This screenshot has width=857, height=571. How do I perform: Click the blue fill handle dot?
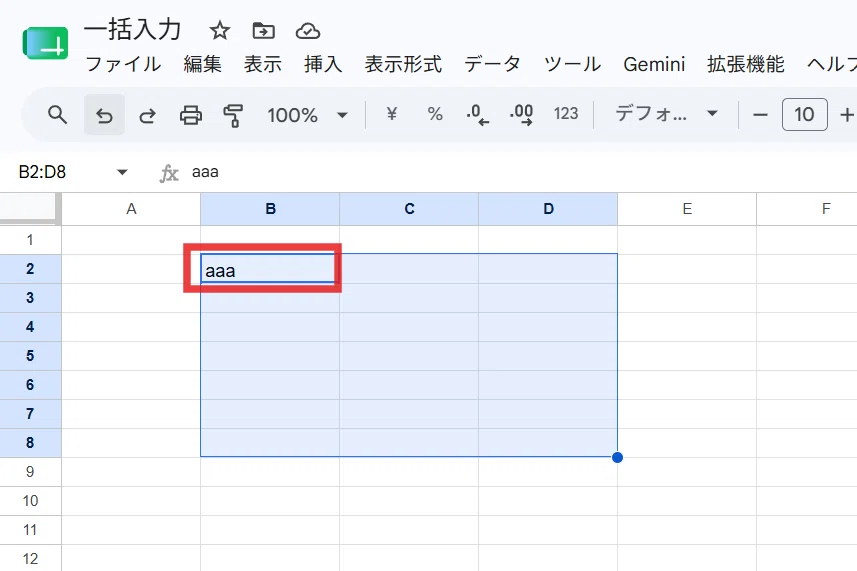click(618, 457)
